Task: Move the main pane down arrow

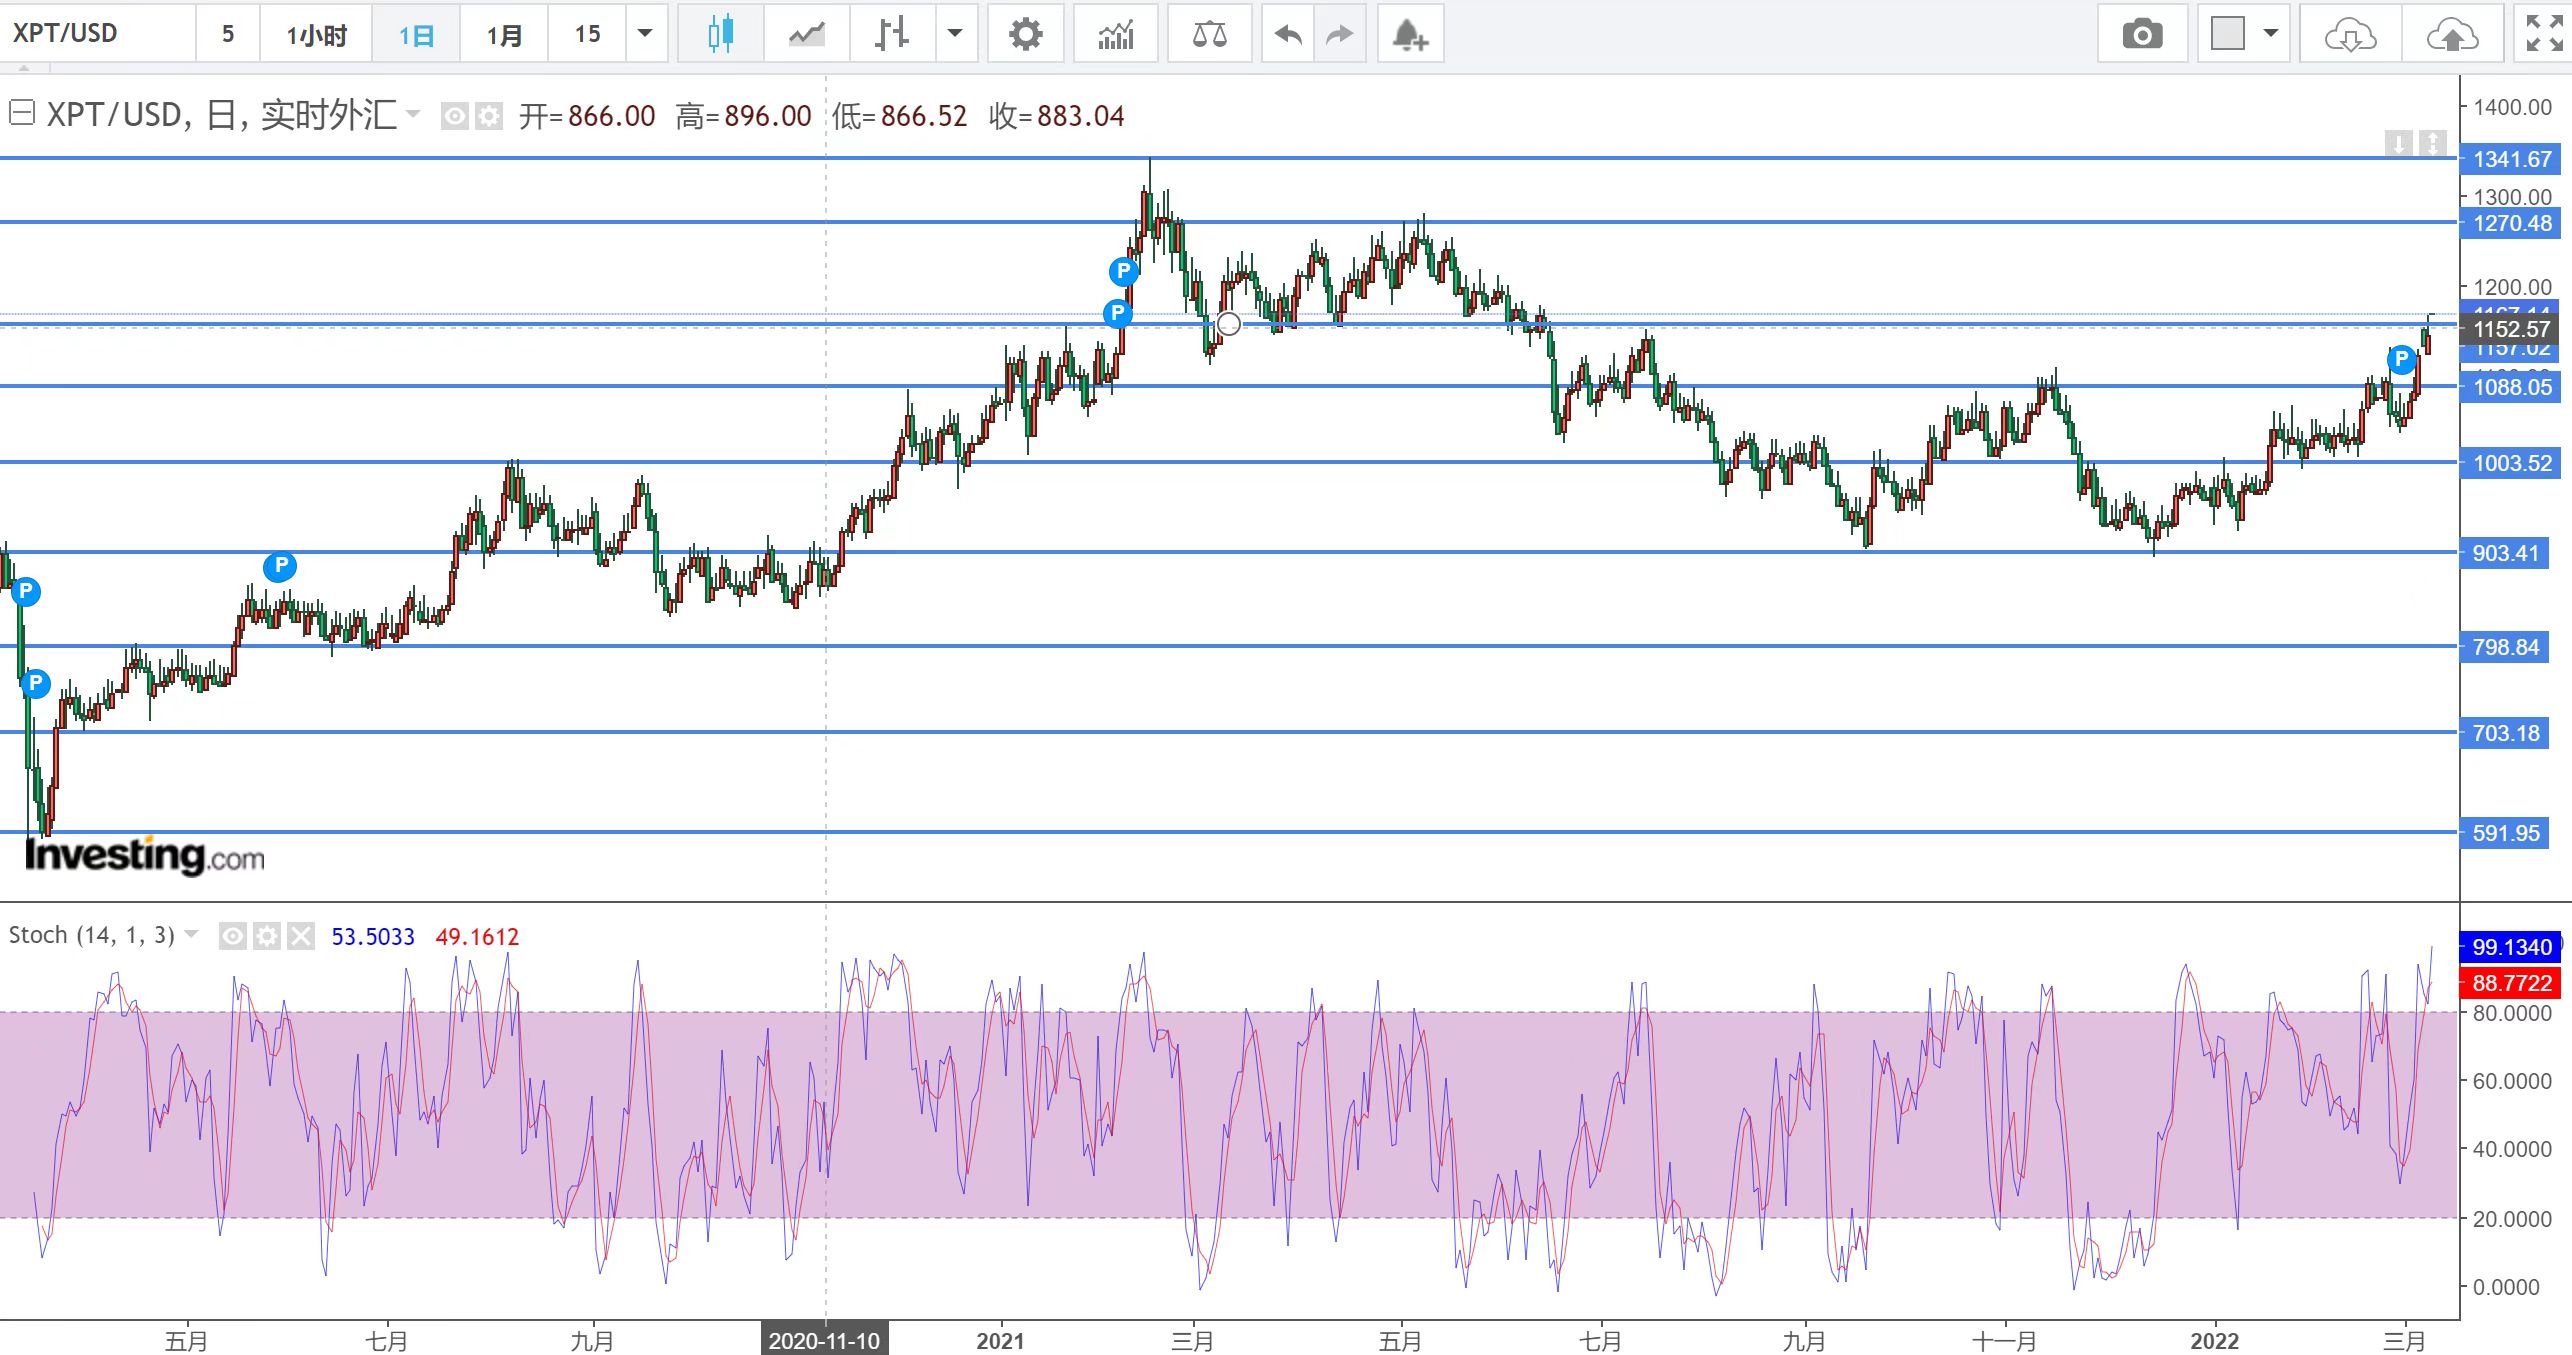Action: [2398, 144]
